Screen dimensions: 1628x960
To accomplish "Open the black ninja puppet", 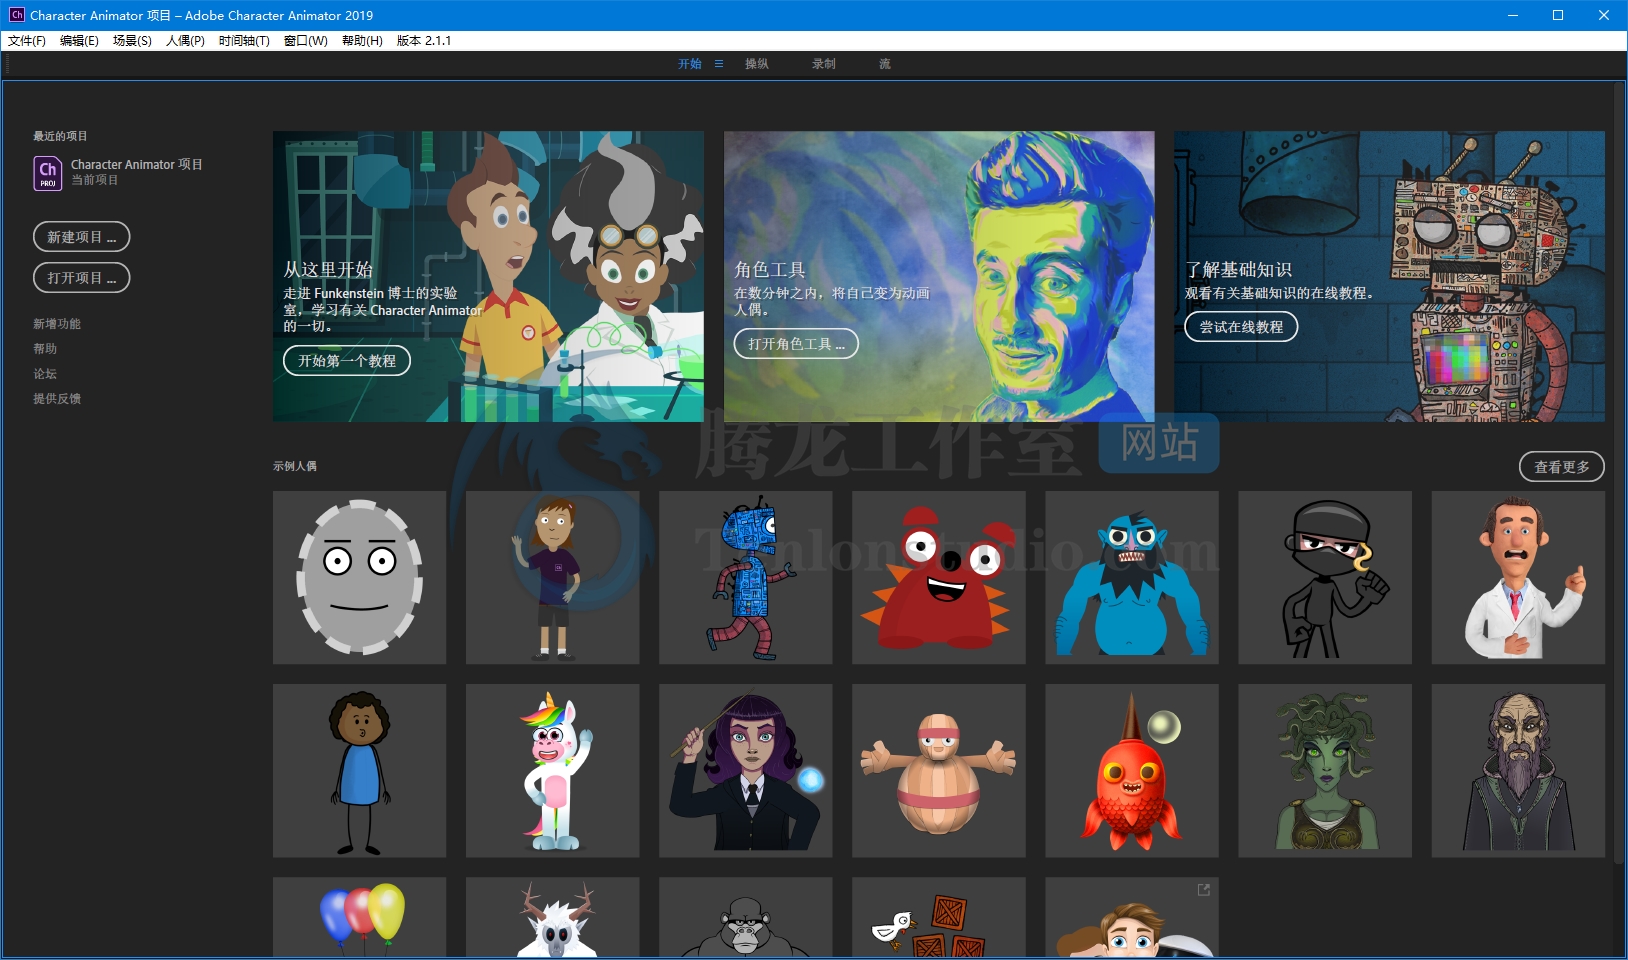I will coord(1325,578).
